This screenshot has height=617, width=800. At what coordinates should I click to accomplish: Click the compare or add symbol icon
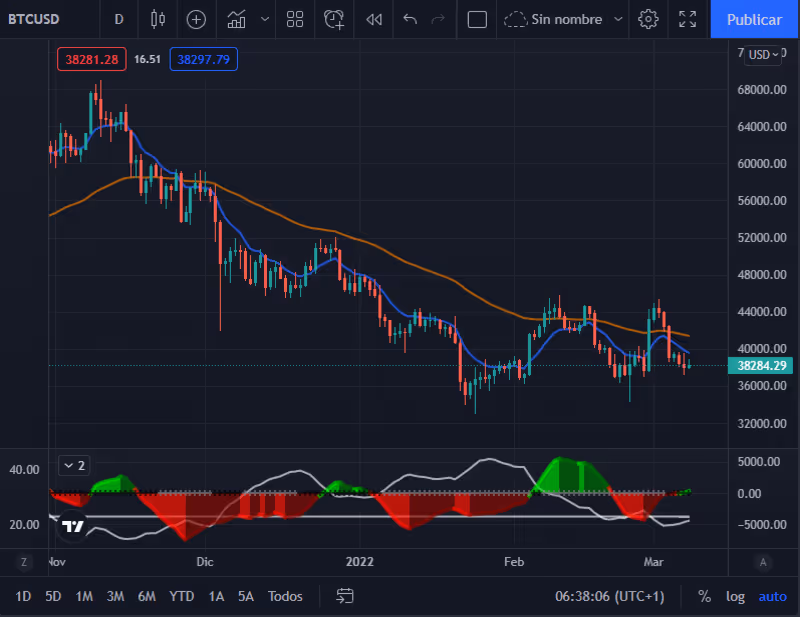(x=196, y=19)
